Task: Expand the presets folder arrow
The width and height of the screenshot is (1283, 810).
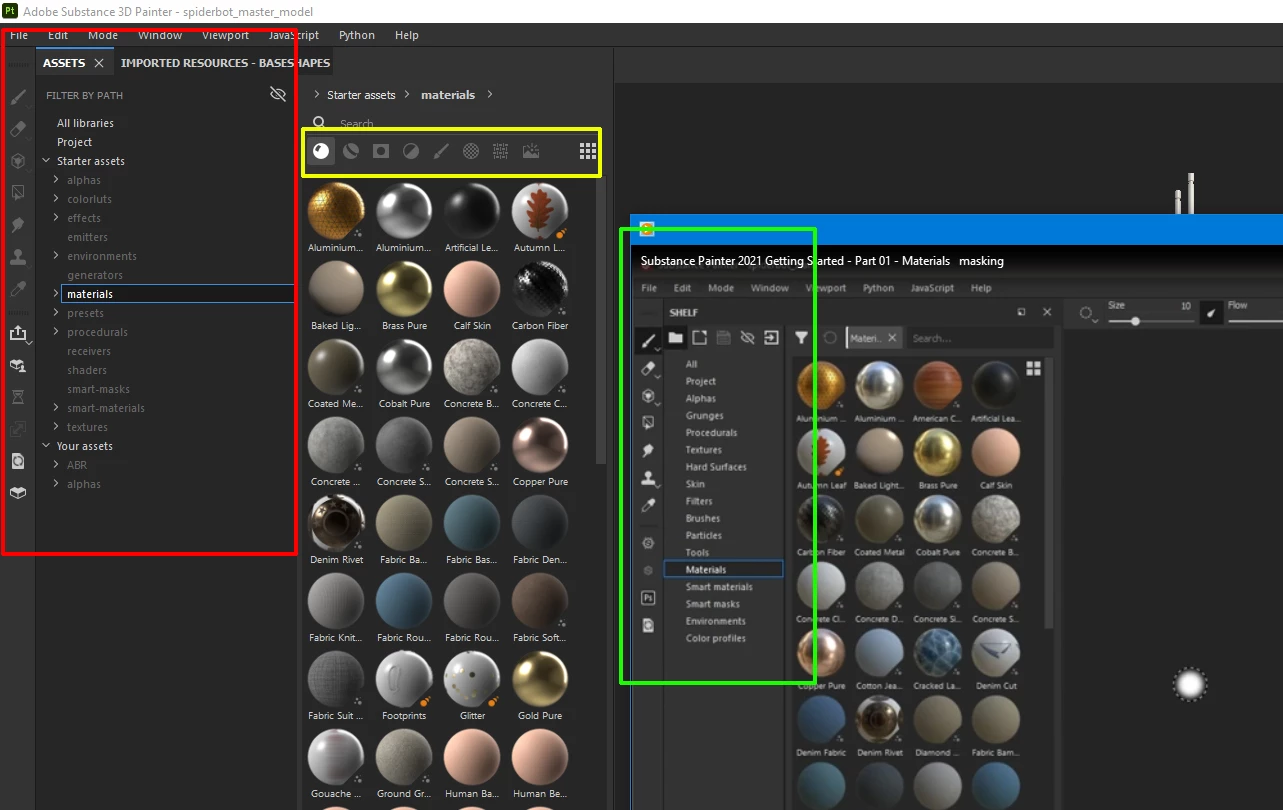Action: pyautogui.click(x=57, y=313)
